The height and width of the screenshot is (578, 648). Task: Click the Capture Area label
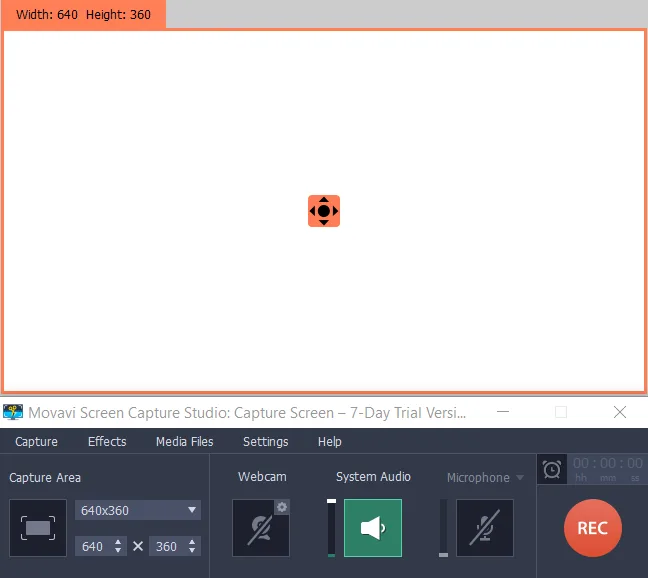click(45, 478)
